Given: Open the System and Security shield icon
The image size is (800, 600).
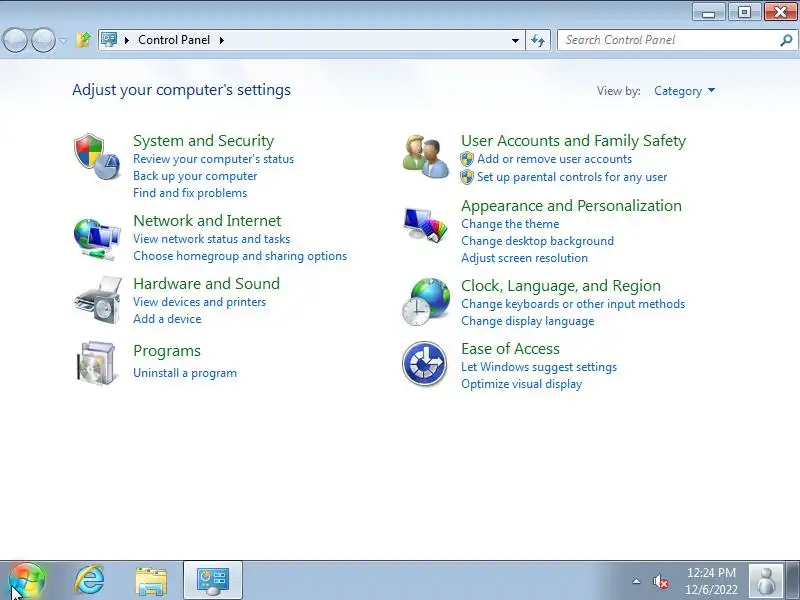Looking at the screenshot, I should pos(97,157).
